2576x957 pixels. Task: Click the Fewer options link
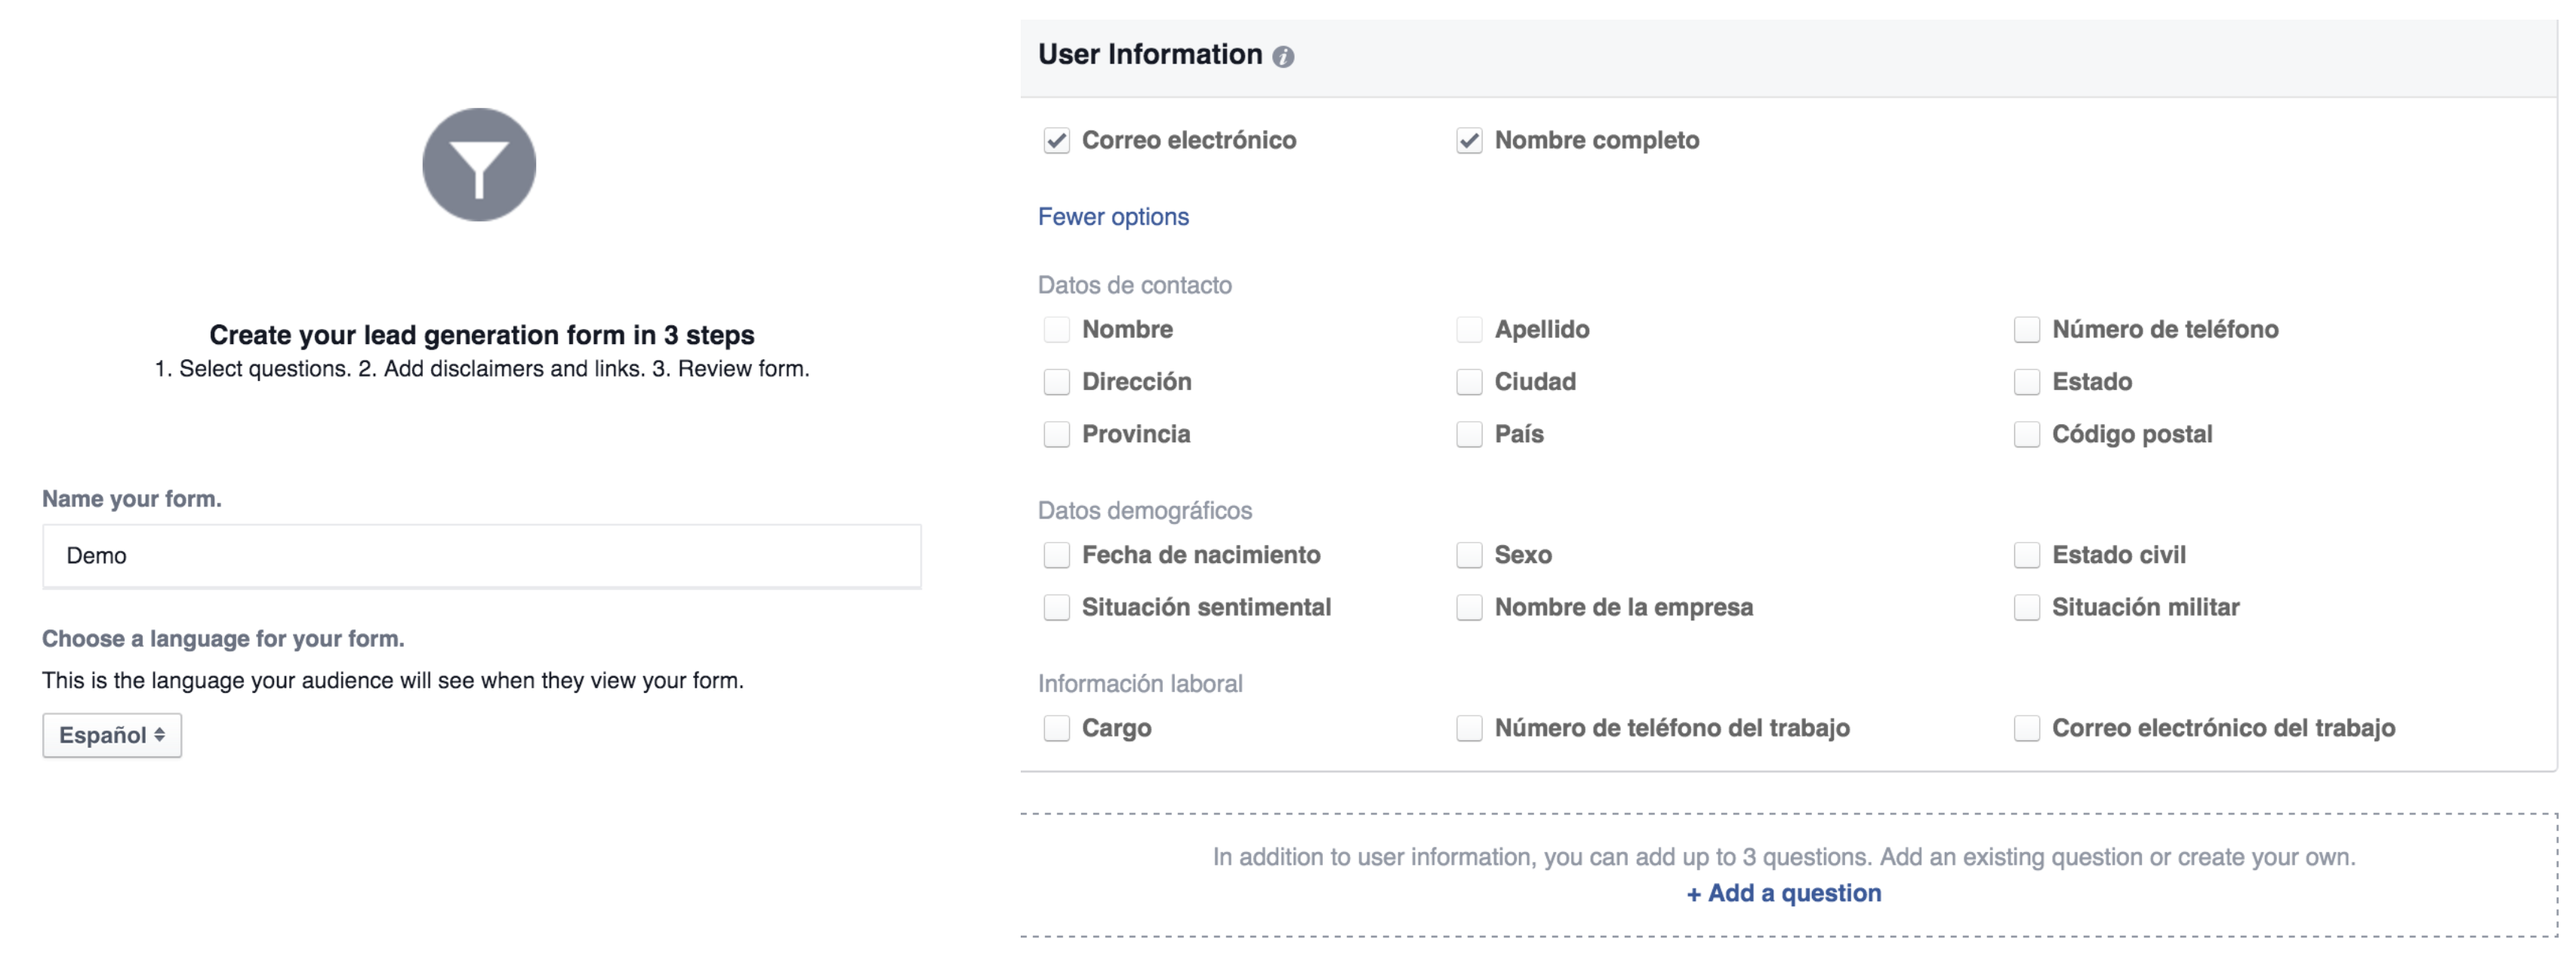click(1113, 216)
